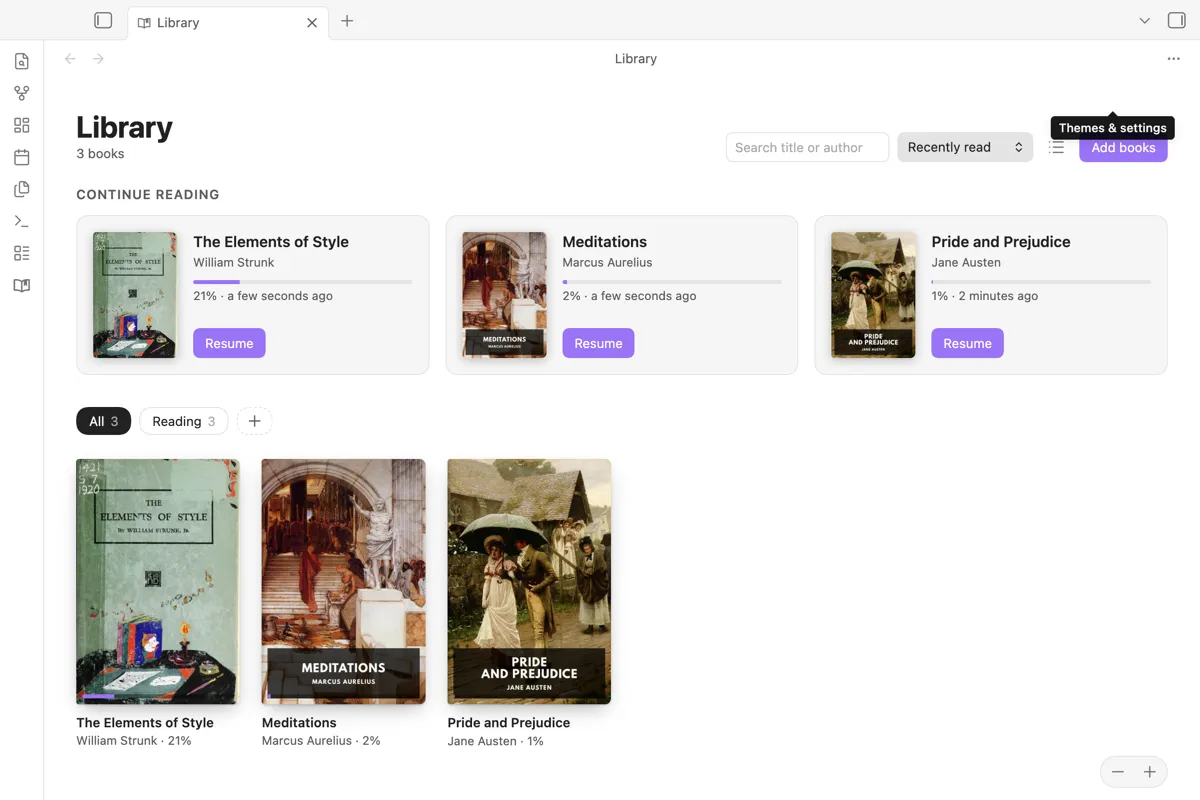The width and height of the screenshot is (1200, 800).
Task: Zoom in covers with plus button
Action: 1150,772
